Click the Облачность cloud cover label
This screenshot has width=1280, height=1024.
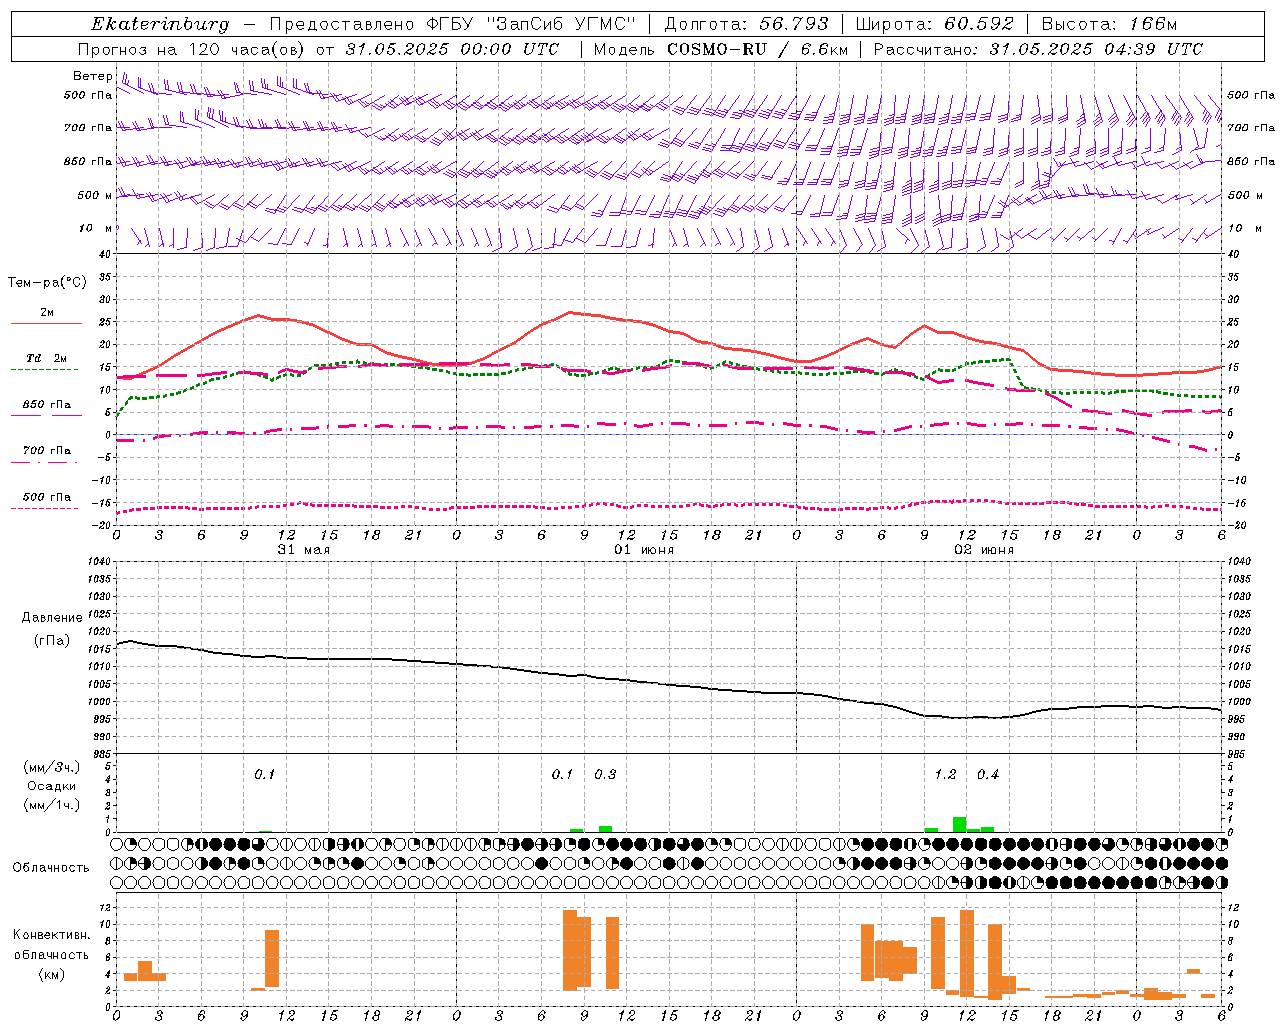(x=51, y=868)
